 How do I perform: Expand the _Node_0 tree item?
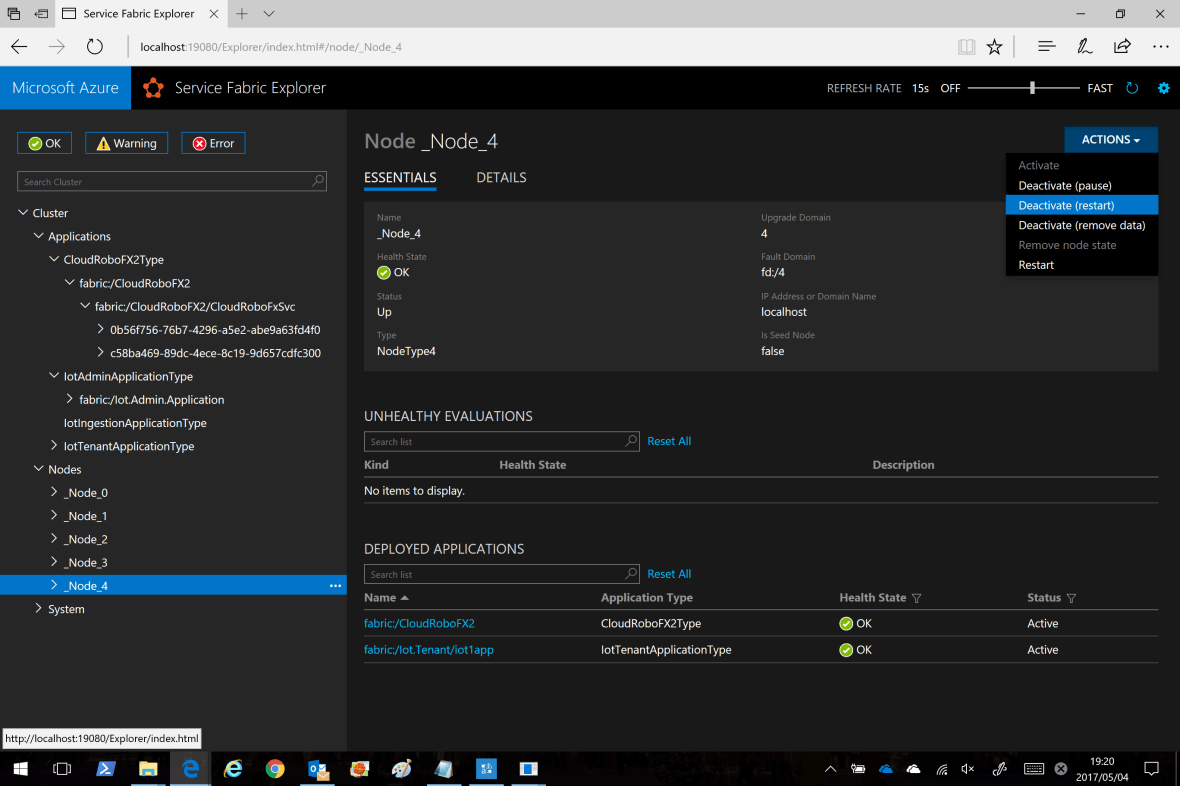pos(55,493)
